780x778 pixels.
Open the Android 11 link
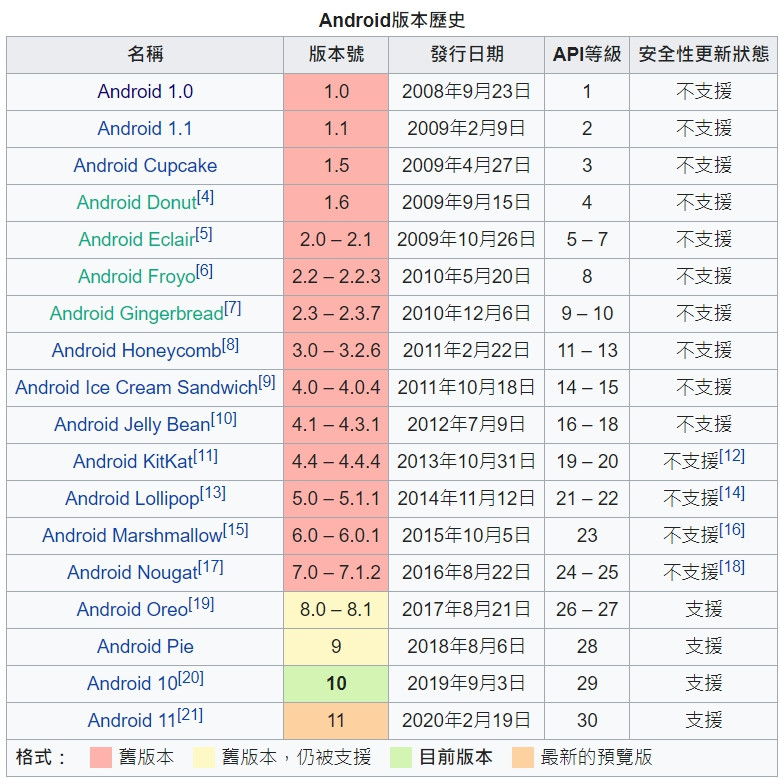pos(132,720)
